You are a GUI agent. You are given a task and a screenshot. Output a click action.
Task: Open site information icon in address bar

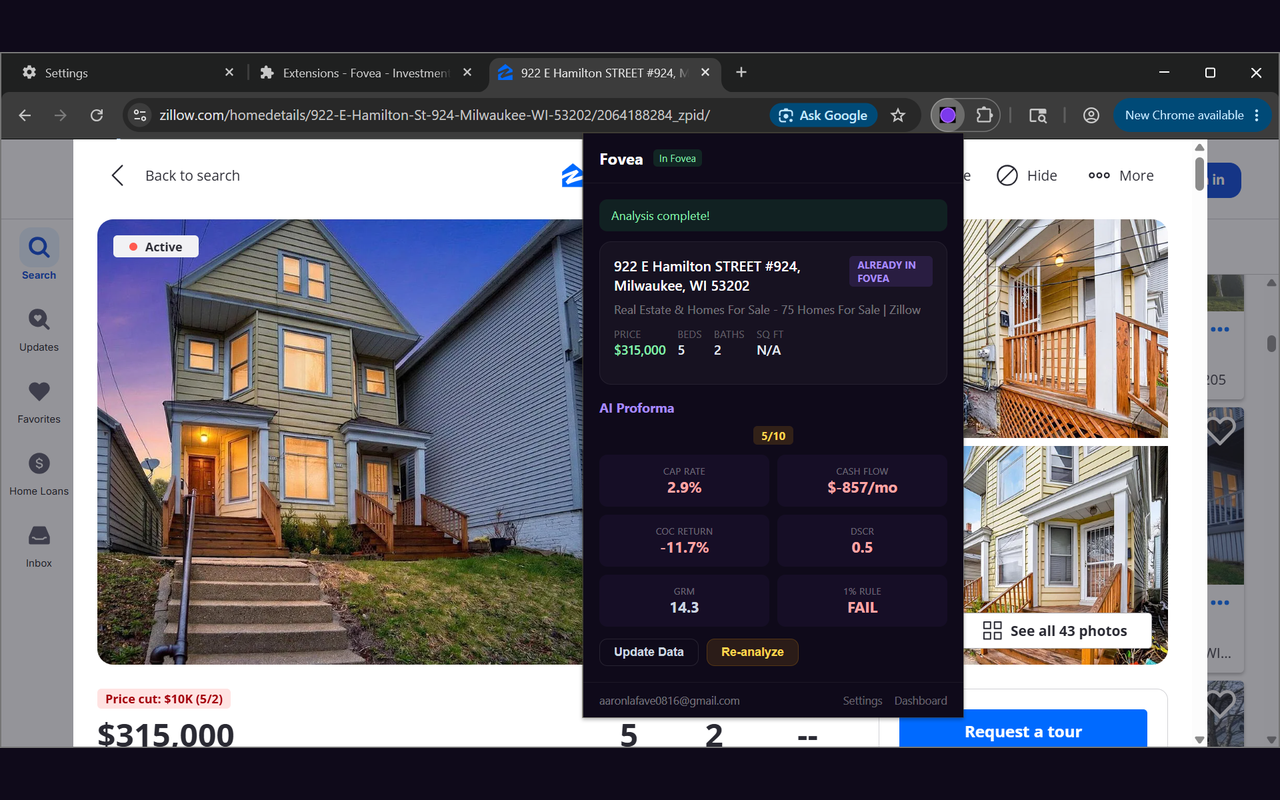click(140, 115)
